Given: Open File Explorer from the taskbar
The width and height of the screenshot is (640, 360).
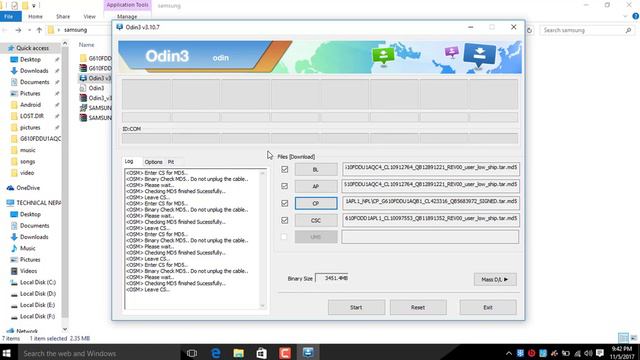Looking at the screenshot, I should pos(239,353).
